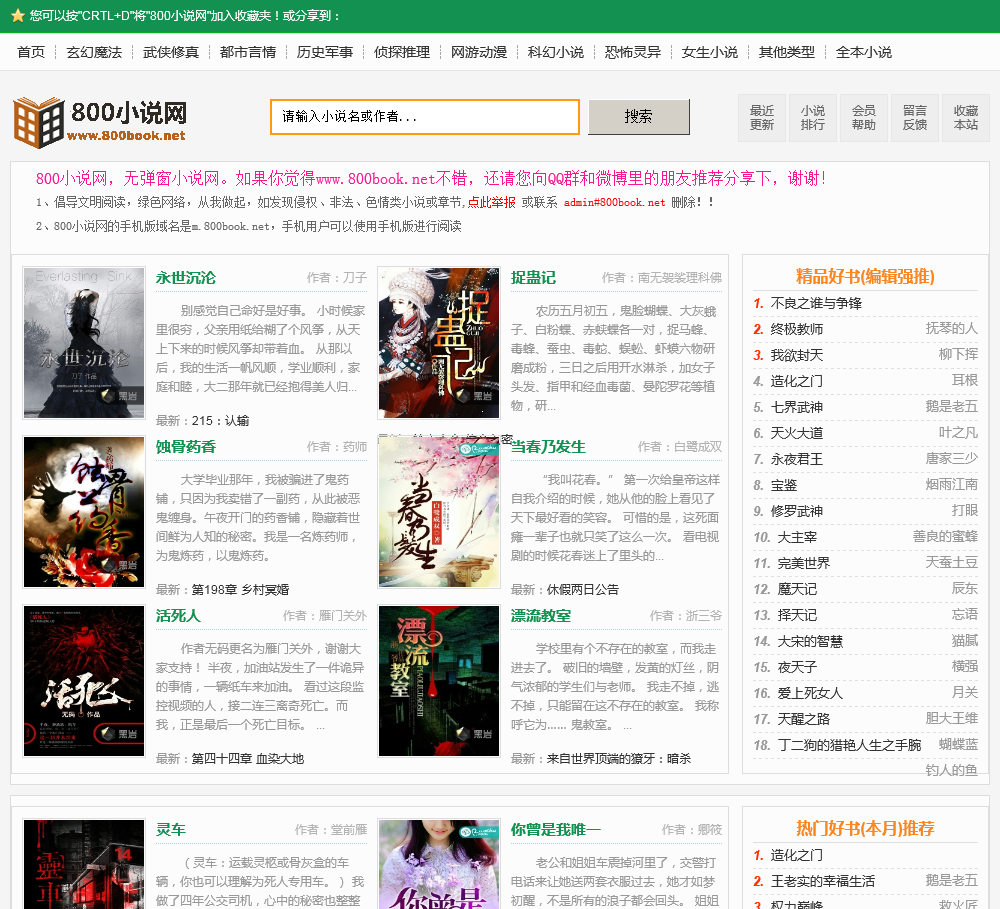Open 终极教师 in editor picks

[x=797, y=329]
